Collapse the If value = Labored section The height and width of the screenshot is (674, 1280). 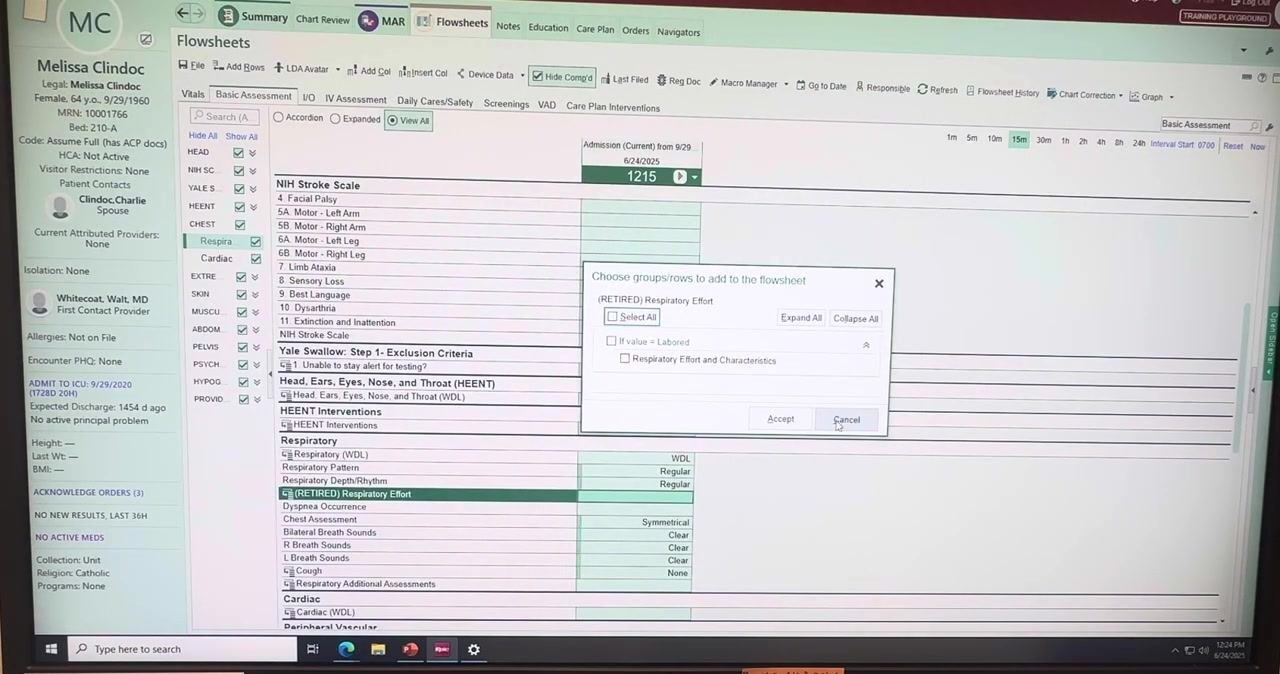coord(866,345)
